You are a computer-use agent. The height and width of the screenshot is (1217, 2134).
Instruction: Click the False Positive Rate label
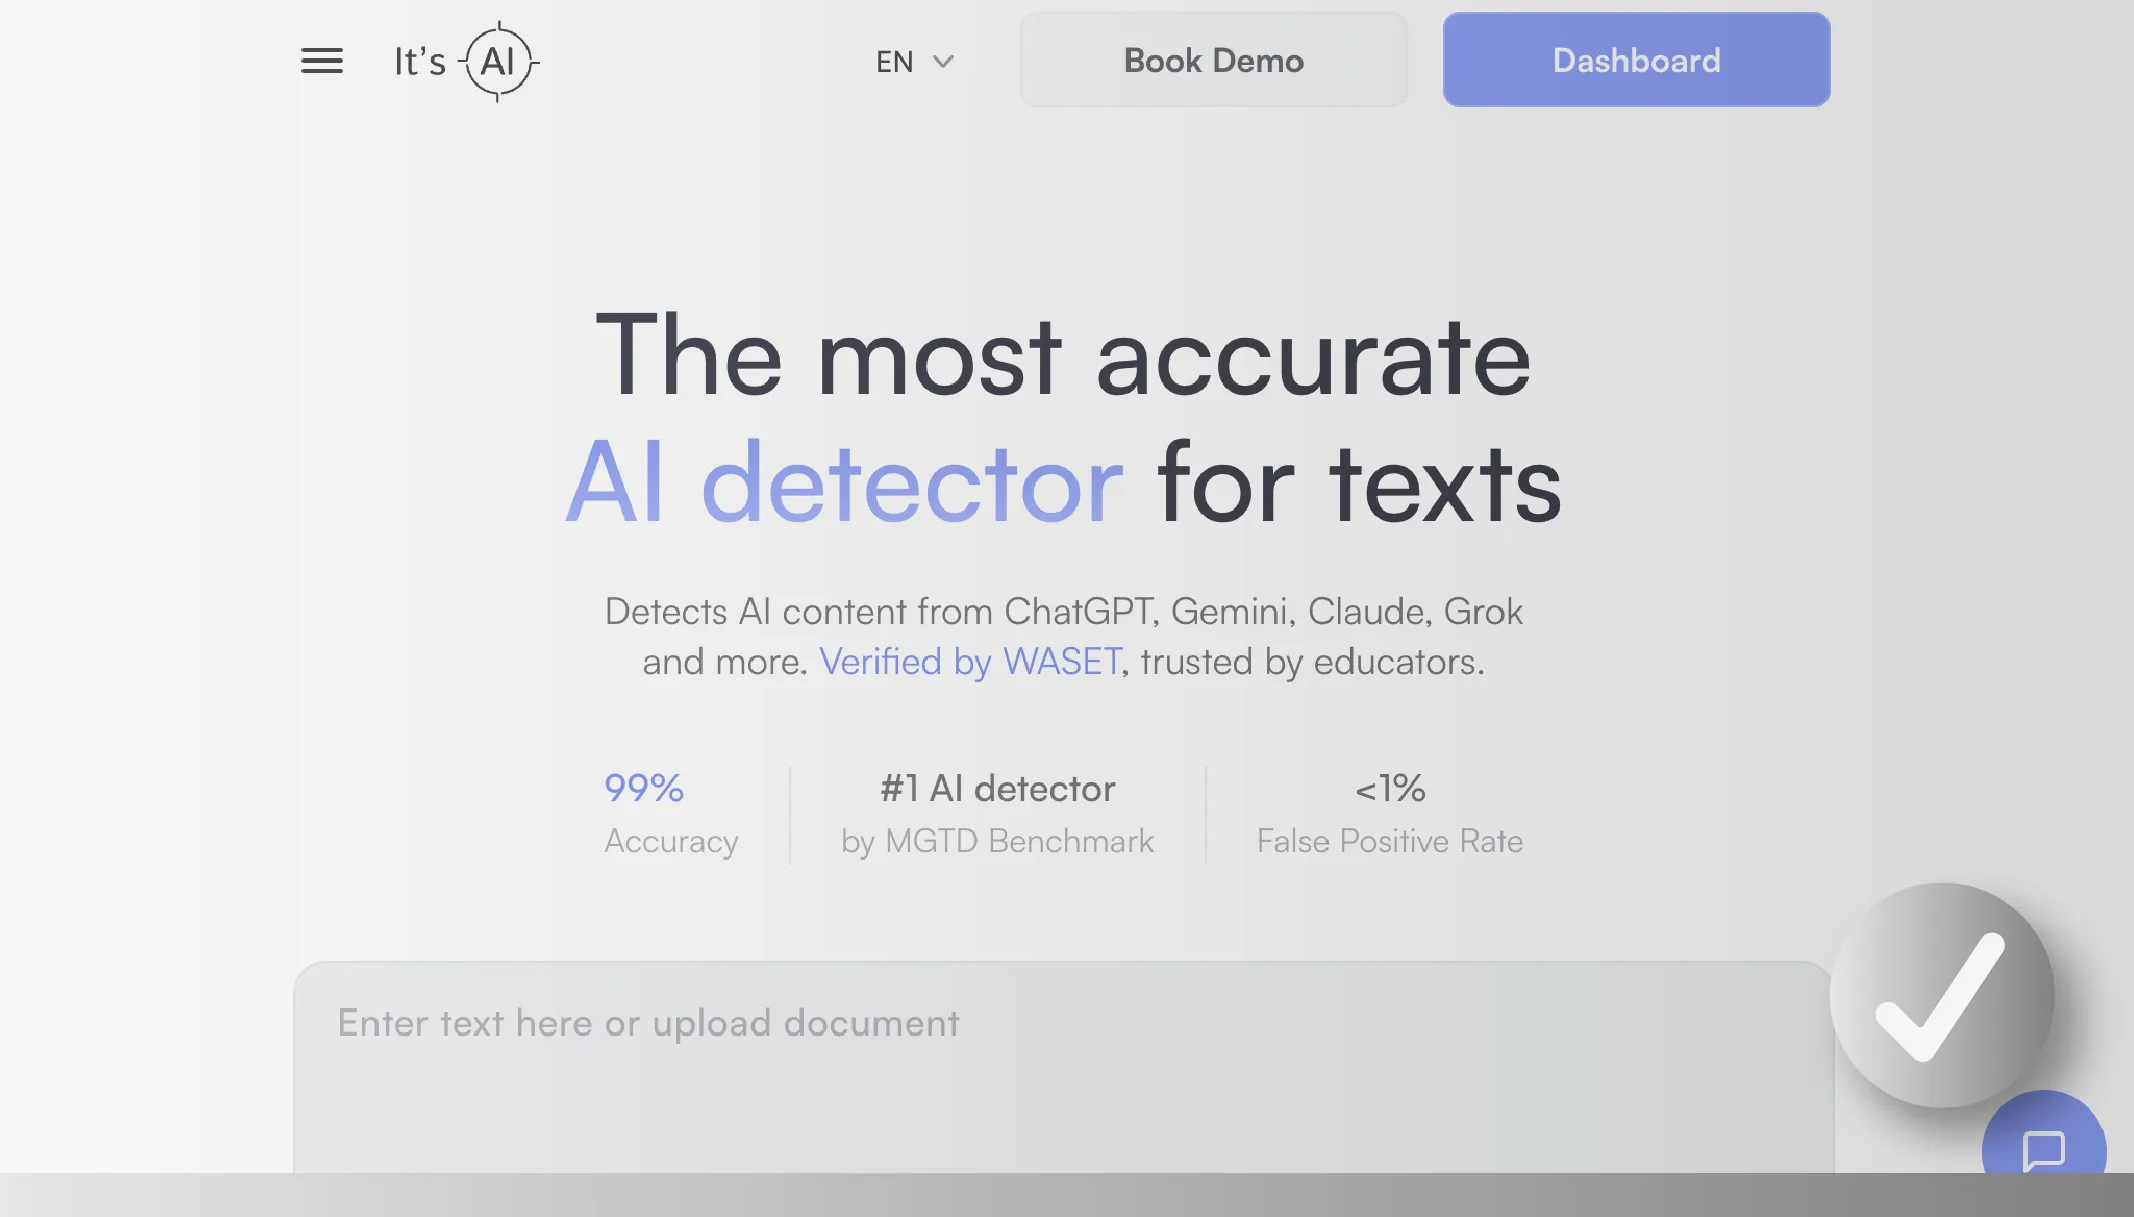pos(1390,841)
